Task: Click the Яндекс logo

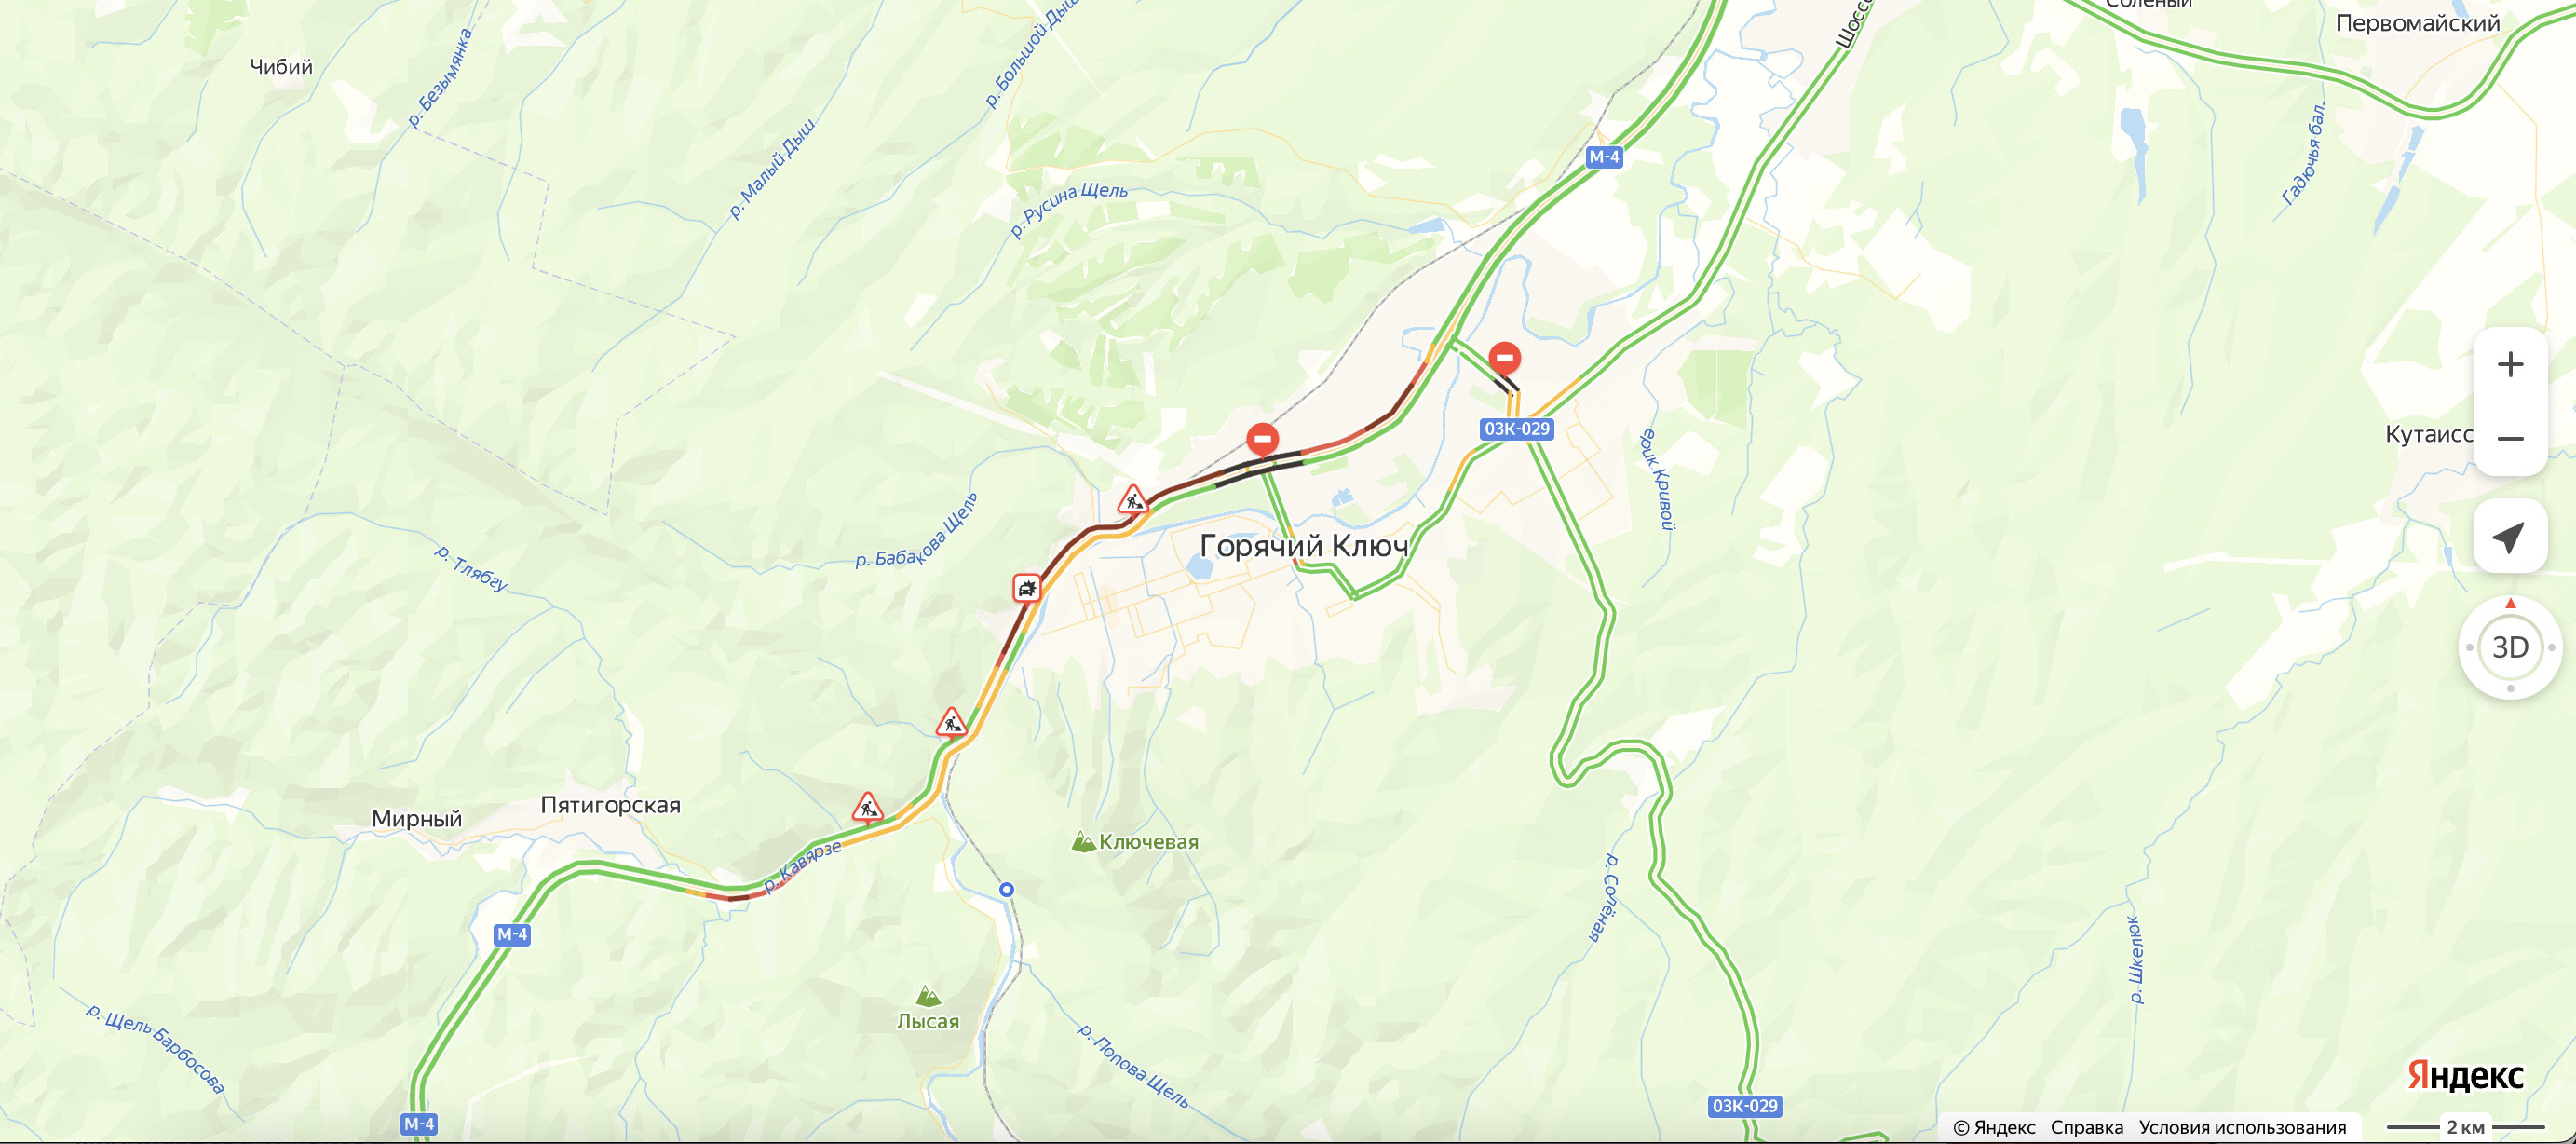Action: coord(2465,1076)
